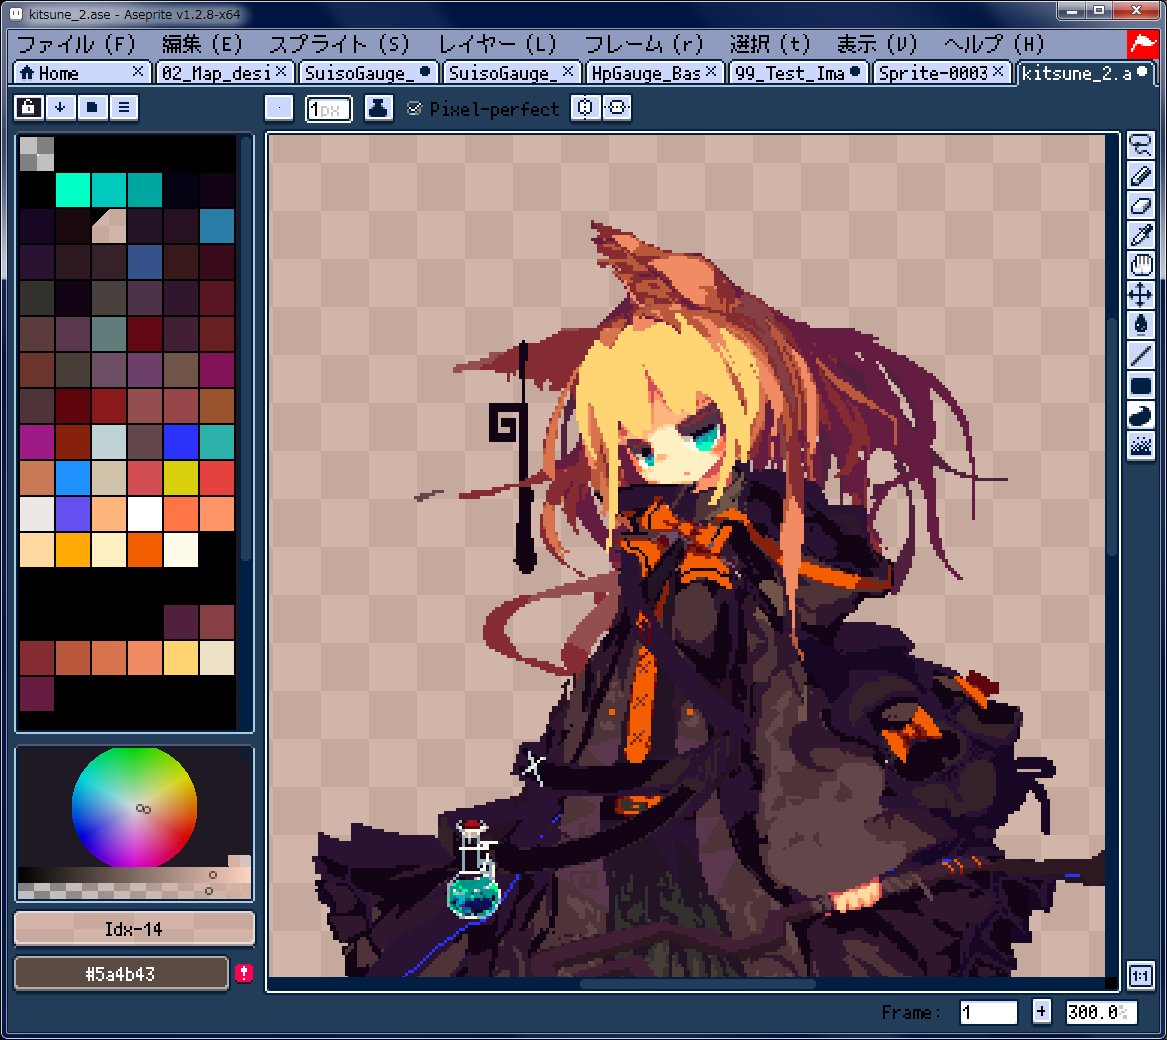This screenshot has width=1167, height=1040.
Task: Toggle the palette edit mode lock
Action: (x=28, y=107)
